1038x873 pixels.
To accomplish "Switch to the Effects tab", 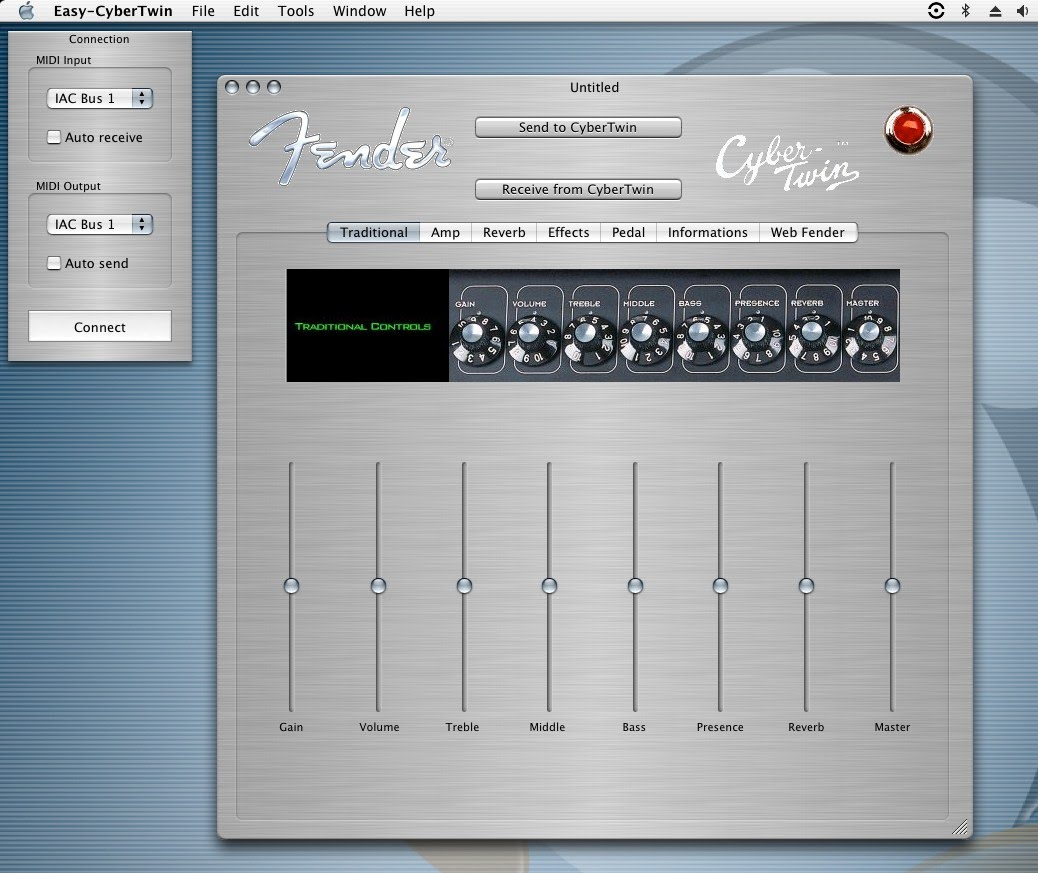I will click(x=569, y=232).
